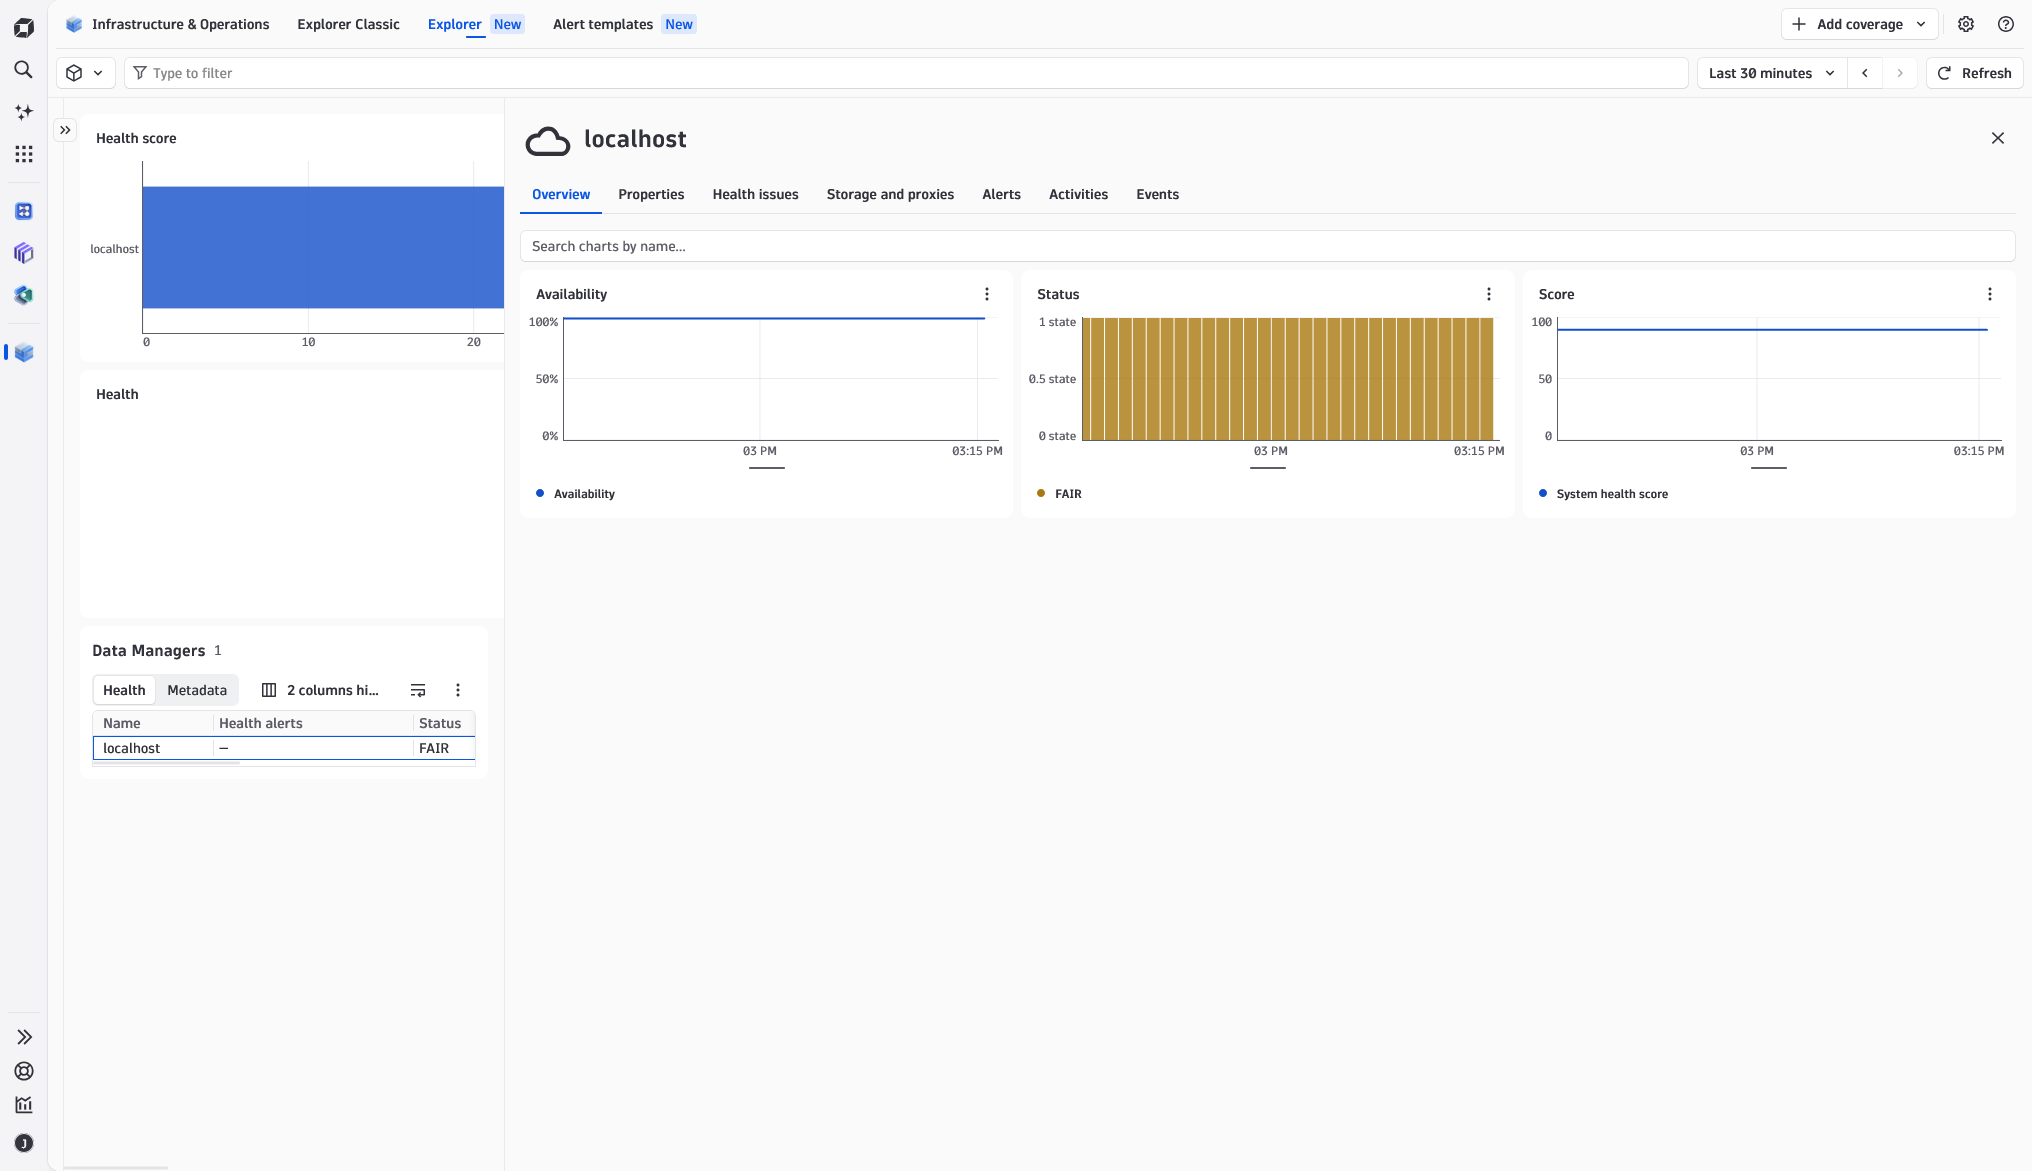Expand the collapsed left panel chevrons
Image resolution: width=2032 pixels, height=1171 pixels.
click(x=65, y=130)
